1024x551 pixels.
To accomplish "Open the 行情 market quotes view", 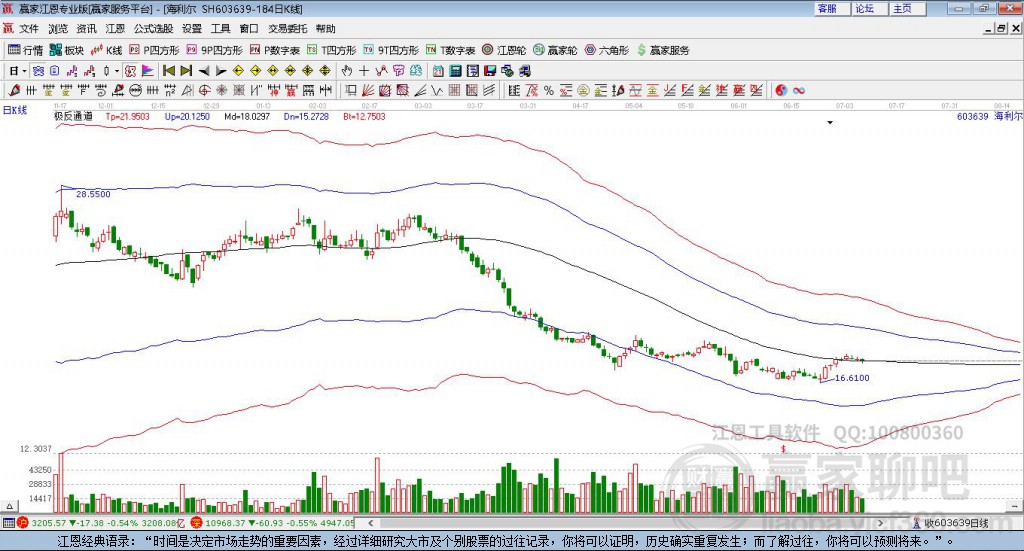I will click(x=26, y=49).
